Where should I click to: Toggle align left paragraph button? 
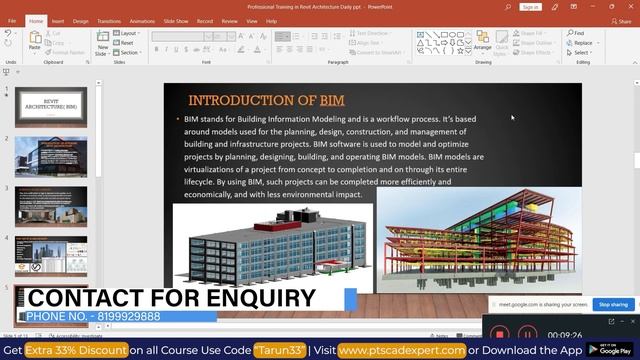point(280,50)
